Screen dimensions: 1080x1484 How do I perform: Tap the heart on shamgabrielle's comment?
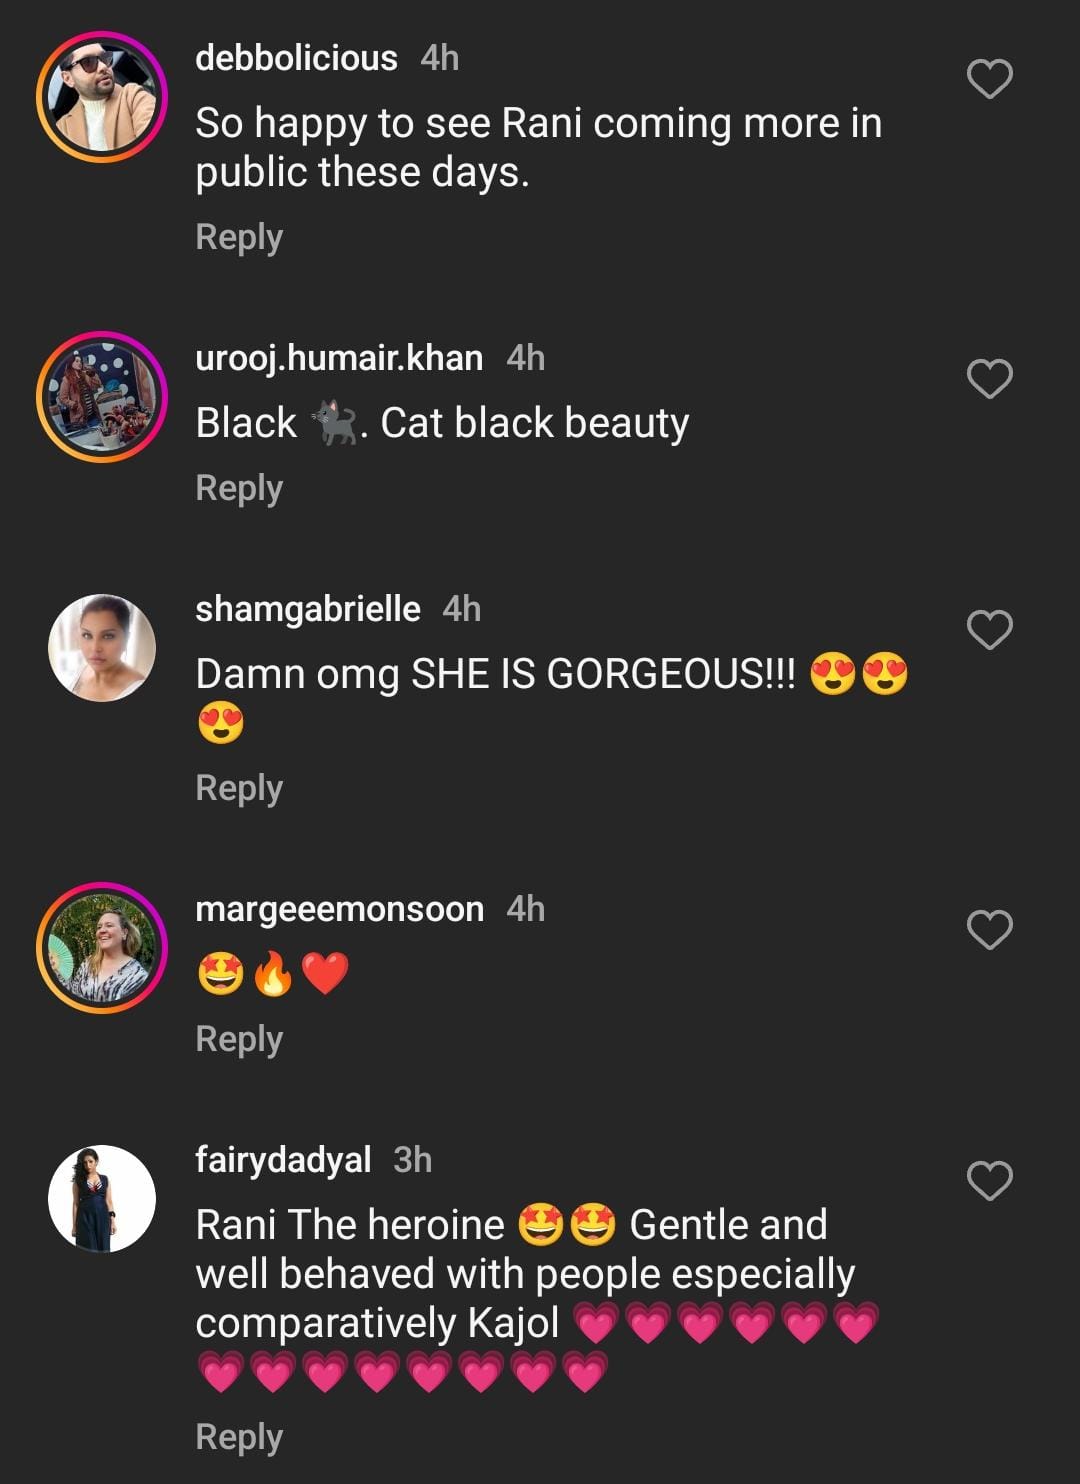tap(990, 629)
